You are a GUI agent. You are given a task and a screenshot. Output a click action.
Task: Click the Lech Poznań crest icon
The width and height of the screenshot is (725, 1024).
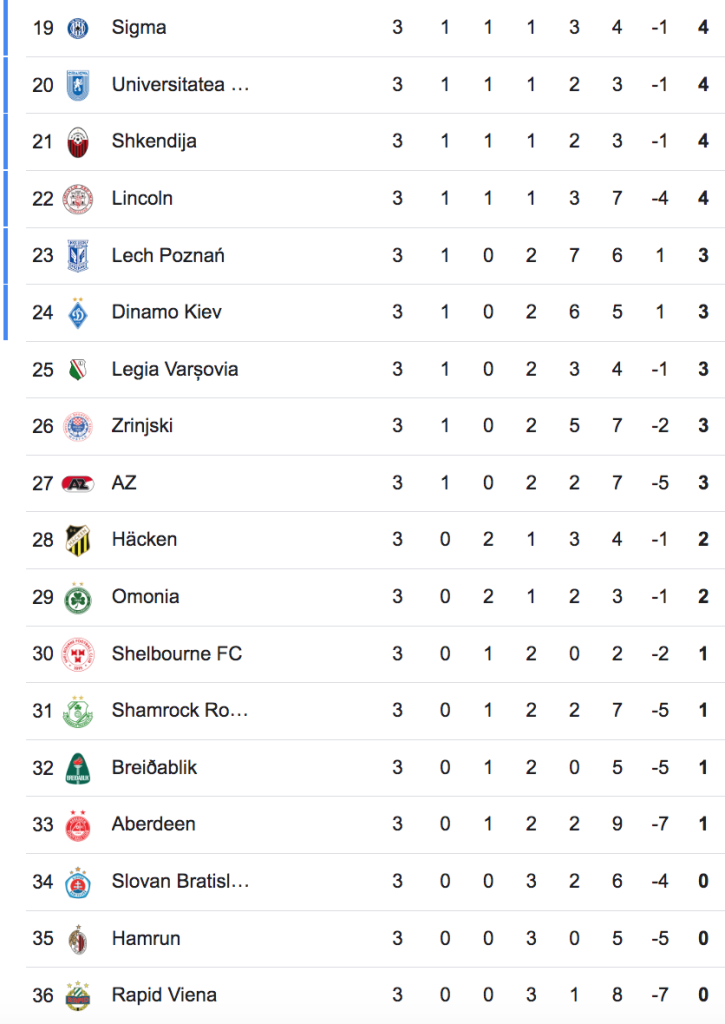pyautogui.click(x=78, y=256)
